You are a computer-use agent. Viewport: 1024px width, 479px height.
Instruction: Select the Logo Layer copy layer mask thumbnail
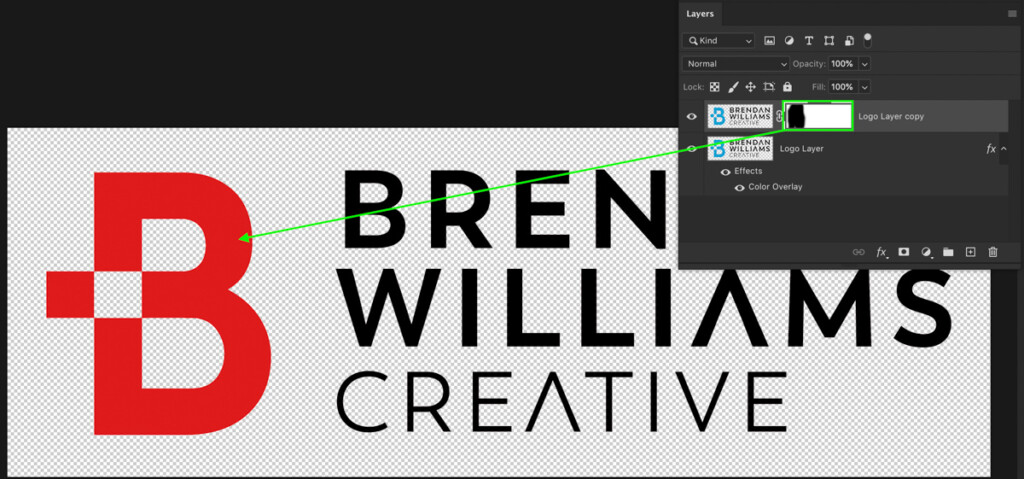818,116
